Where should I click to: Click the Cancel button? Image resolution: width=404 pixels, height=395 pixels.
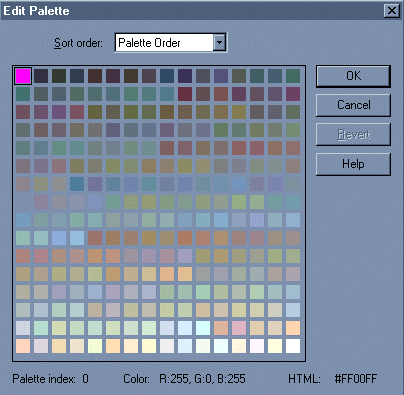(x=353, y=105)
